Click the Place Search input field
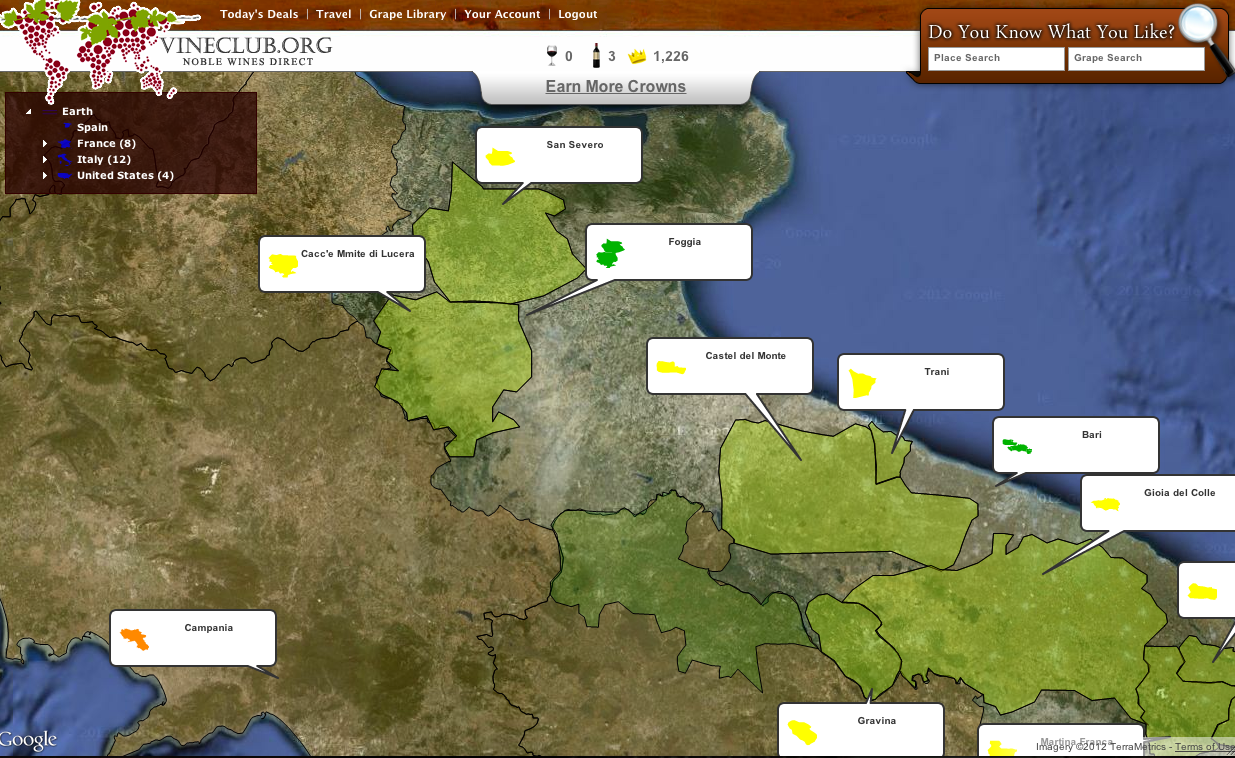This screenshot has height=758, width=1235. pos(995,58)
